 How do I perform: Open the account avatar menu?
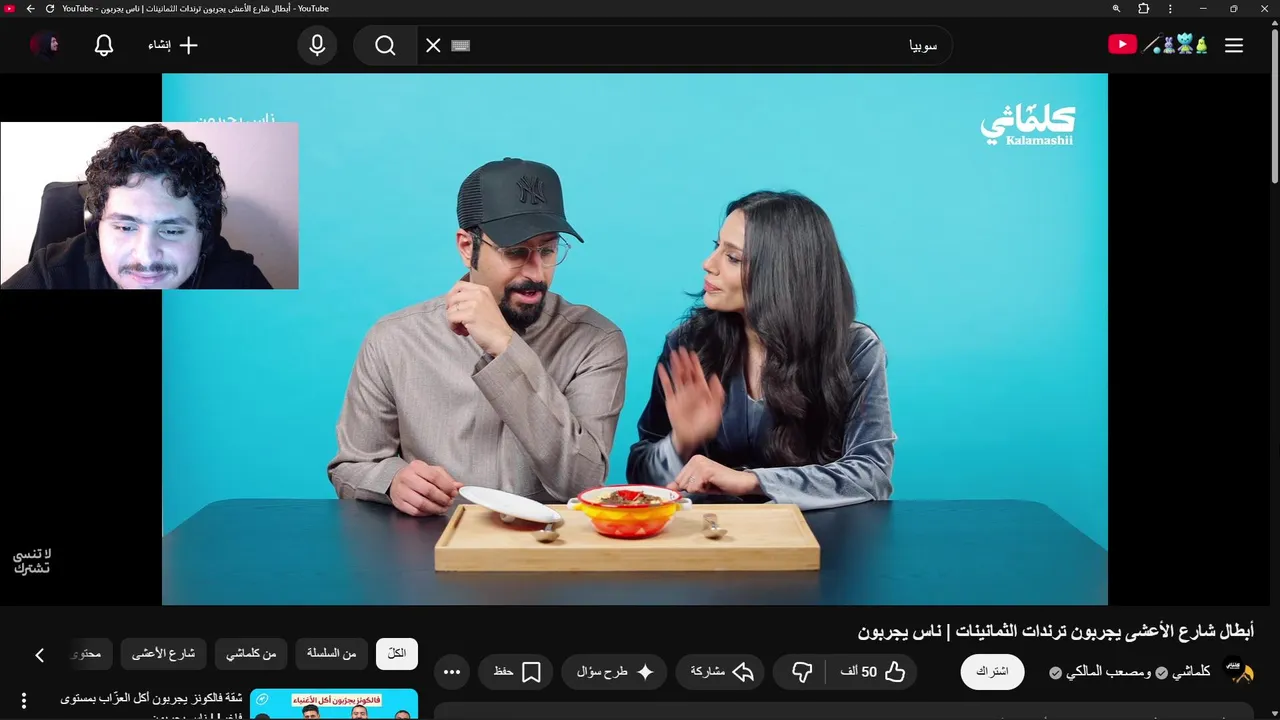pos(45,45)
